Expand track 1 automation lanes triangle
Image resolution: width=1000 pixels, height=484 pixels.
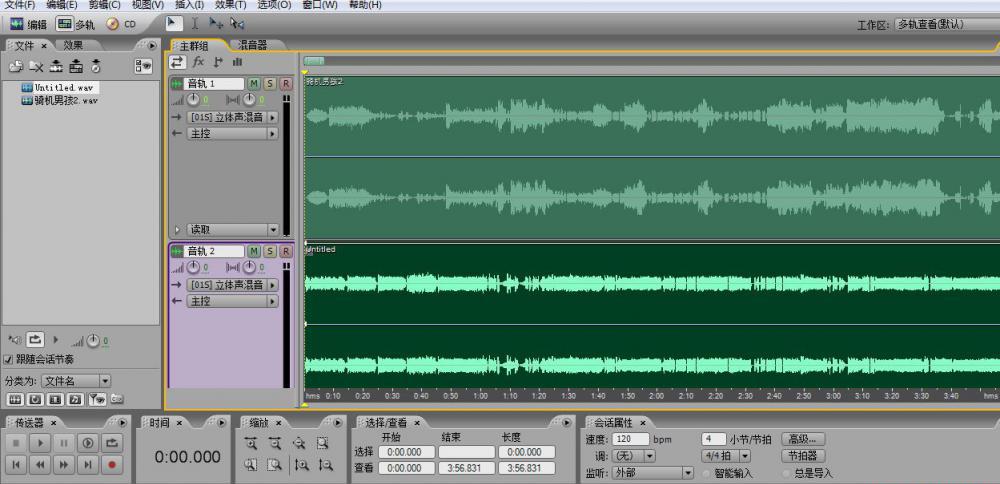177,230
